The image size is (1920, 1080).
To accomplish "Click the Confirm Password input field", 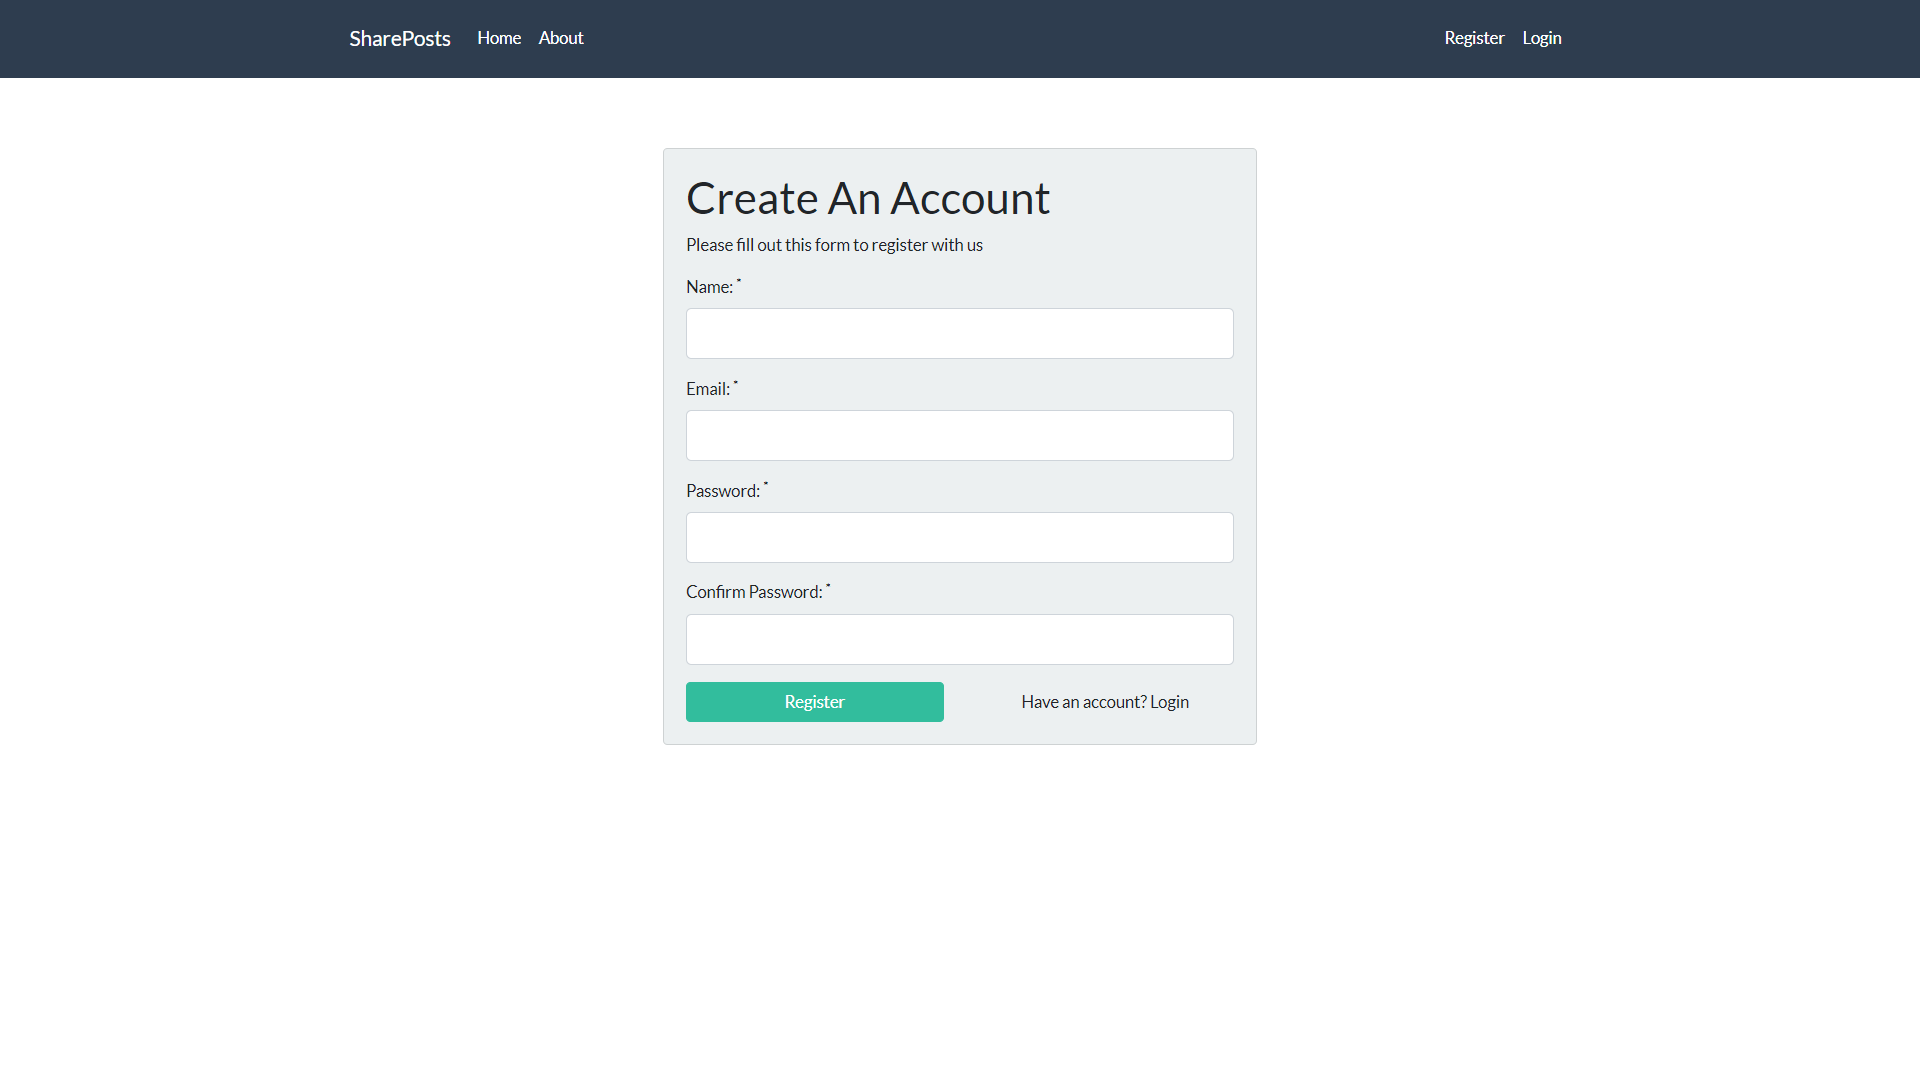I will (x=960, y=638).
